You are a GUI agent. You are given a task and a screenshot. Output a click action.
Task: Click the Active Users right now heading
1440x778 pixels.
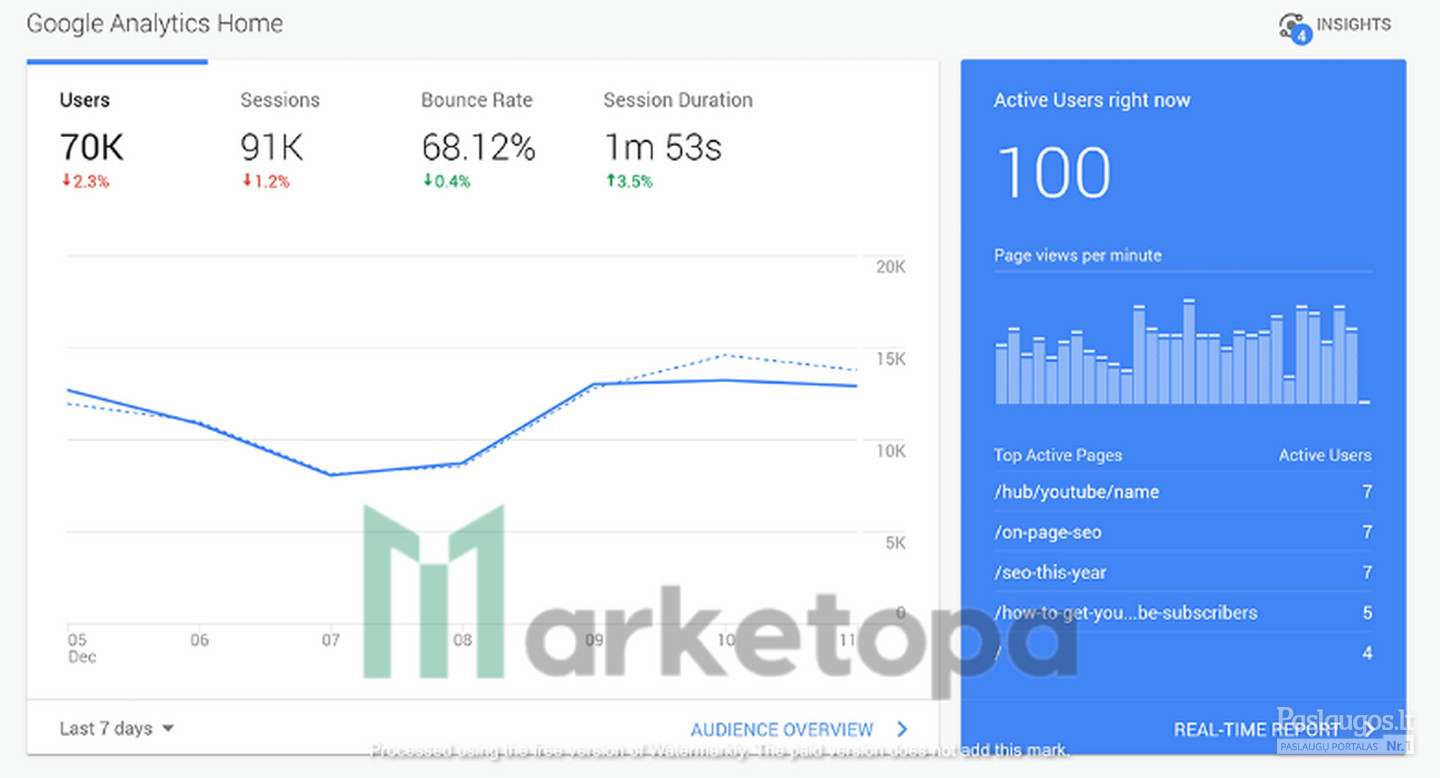1092,100
